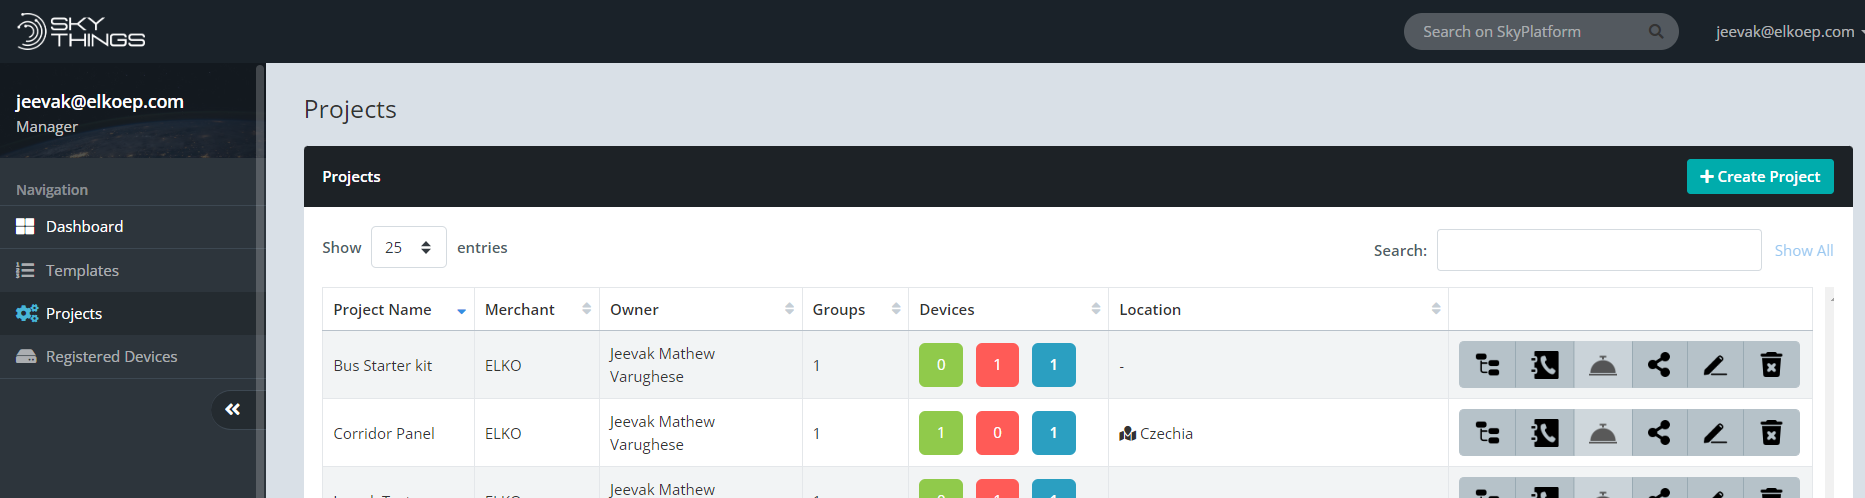Collapse the sidebar with double-chevron button
This screenshot has width=1865, height=498.
click(233, 409)
